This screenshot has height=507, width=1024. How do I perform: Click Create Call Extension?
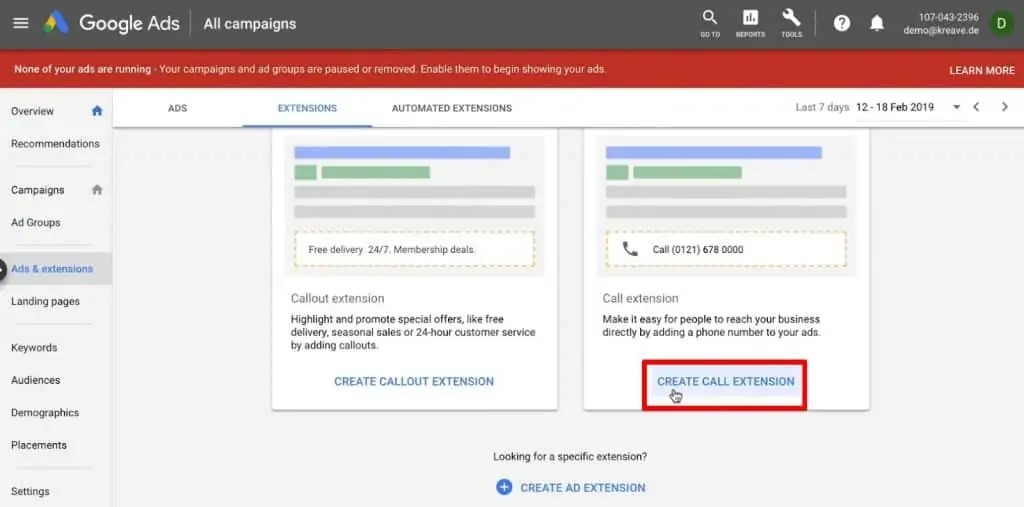tap(726, 382)
